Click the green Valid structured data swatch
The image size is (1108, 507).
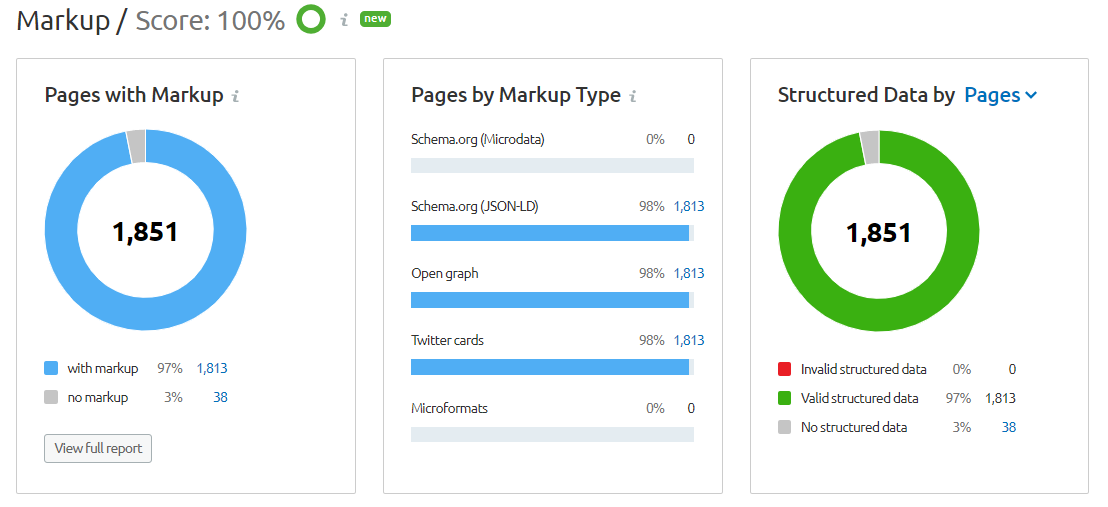pos(785,398)
